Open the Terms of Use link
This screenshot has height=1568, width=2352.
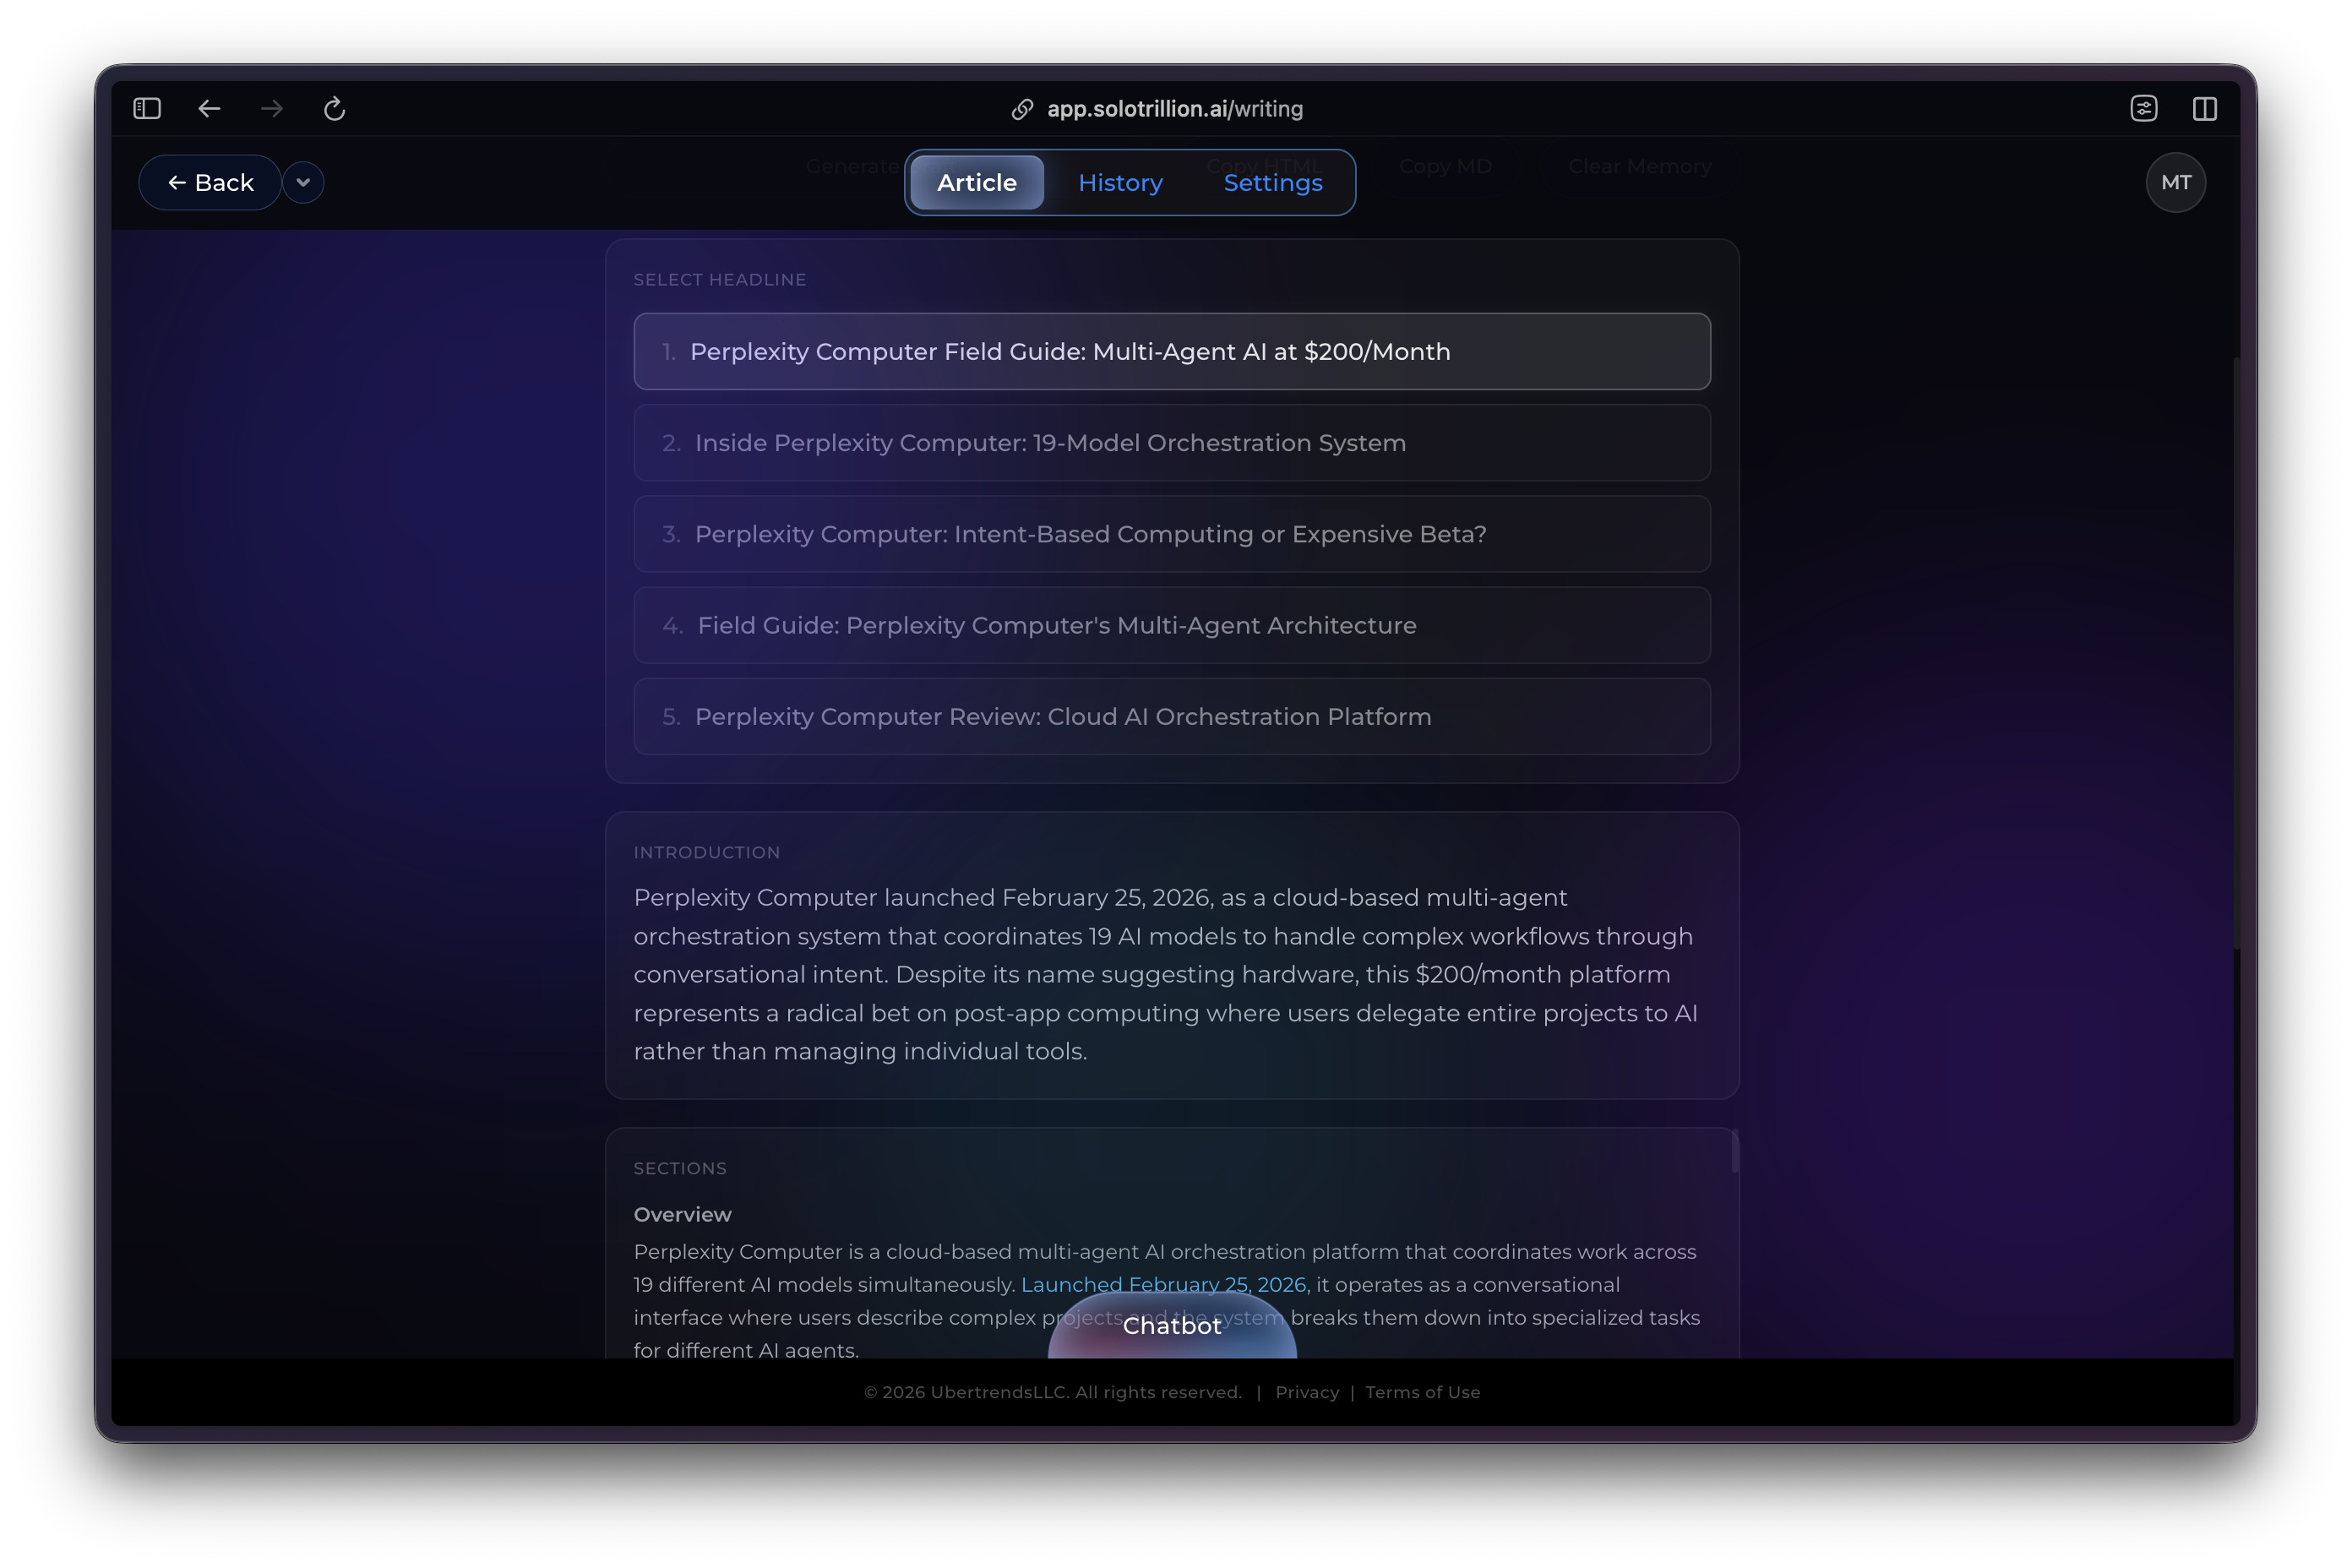tap(1422, 1392)
